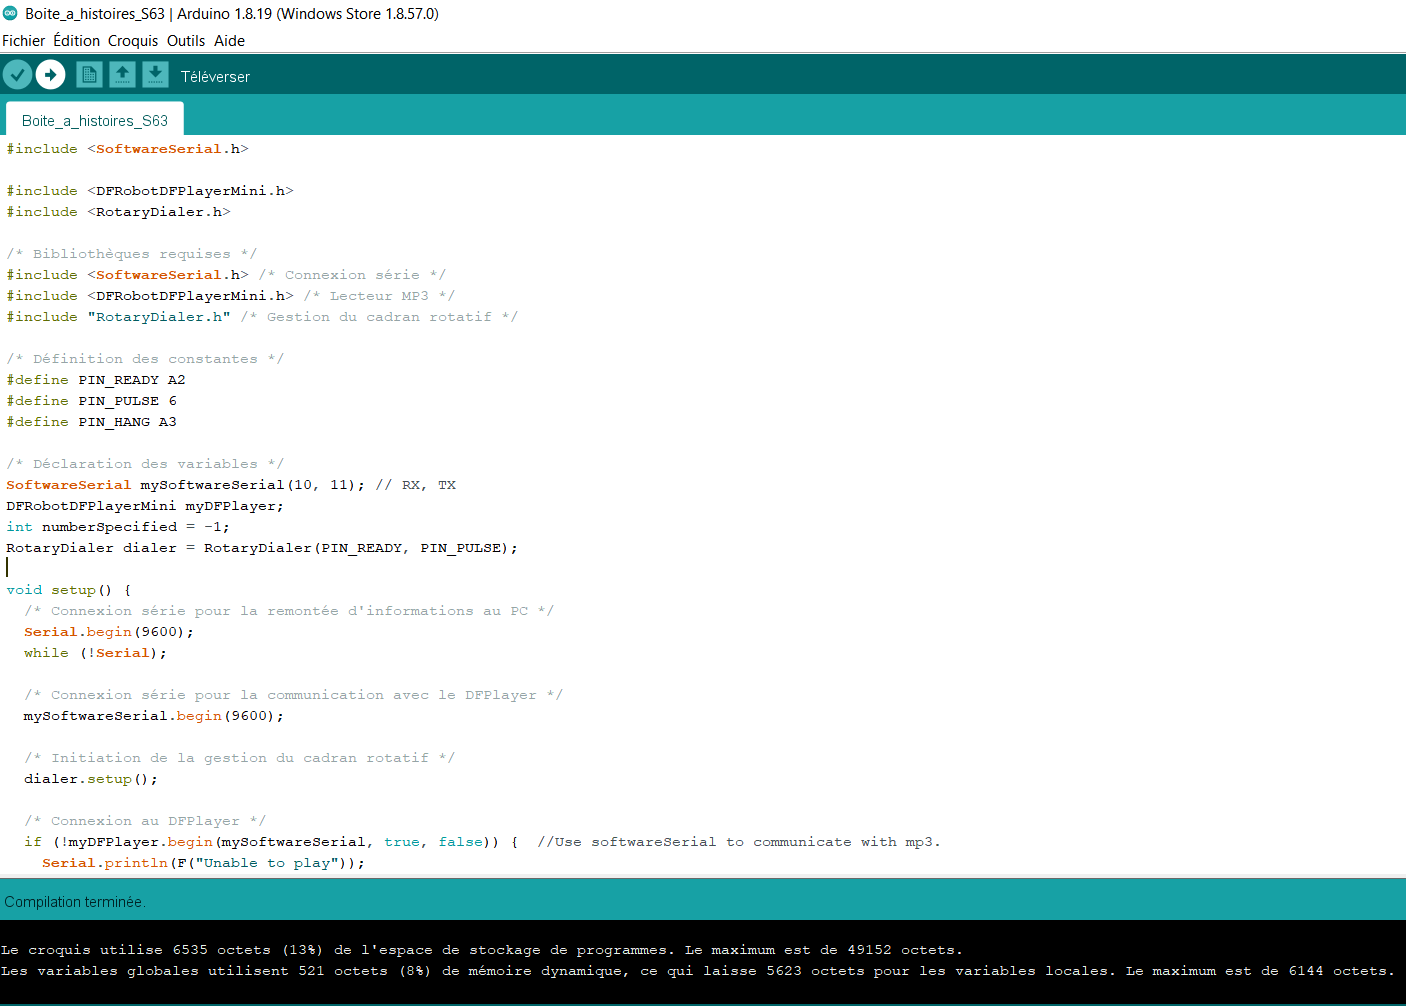Open the Aide menu

pyautogui.click(x=229, y=41)
